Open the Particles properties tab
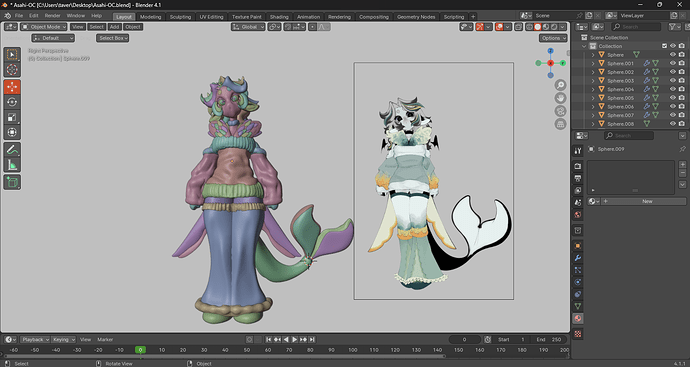Viewport: 690px width, 367px height. click(578, 270)
